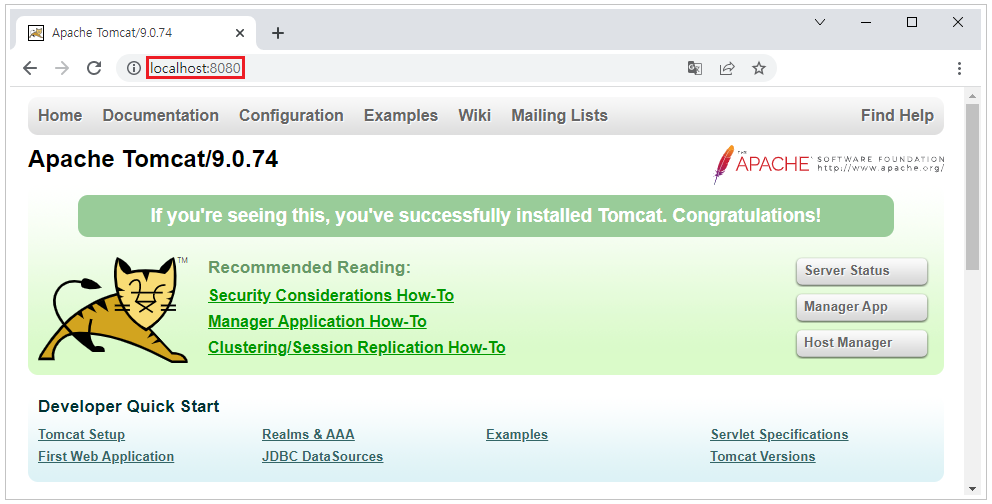Open Clustering/Session Replication How-To link

[x=357, y=347]
